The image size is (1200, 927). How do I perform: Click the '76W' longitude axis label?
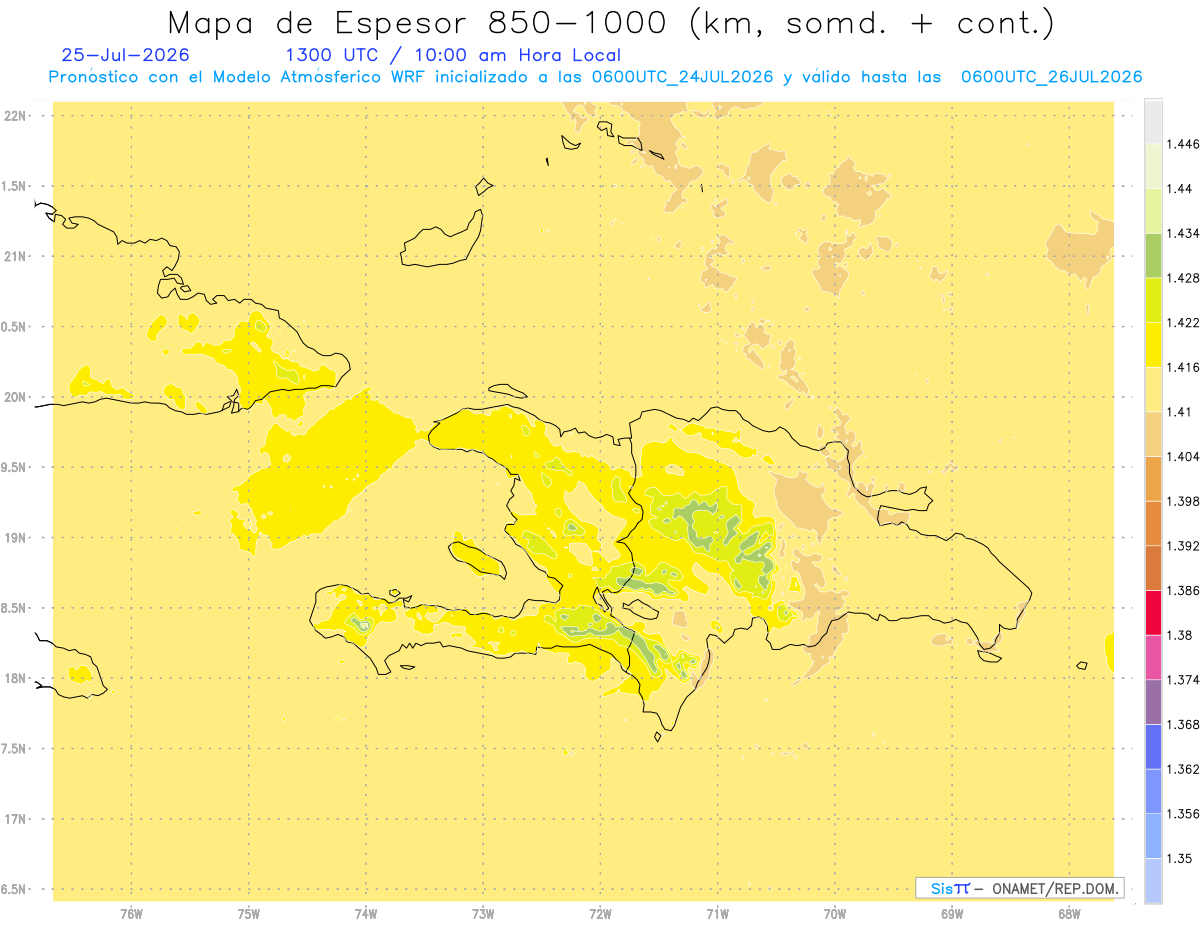131,914
